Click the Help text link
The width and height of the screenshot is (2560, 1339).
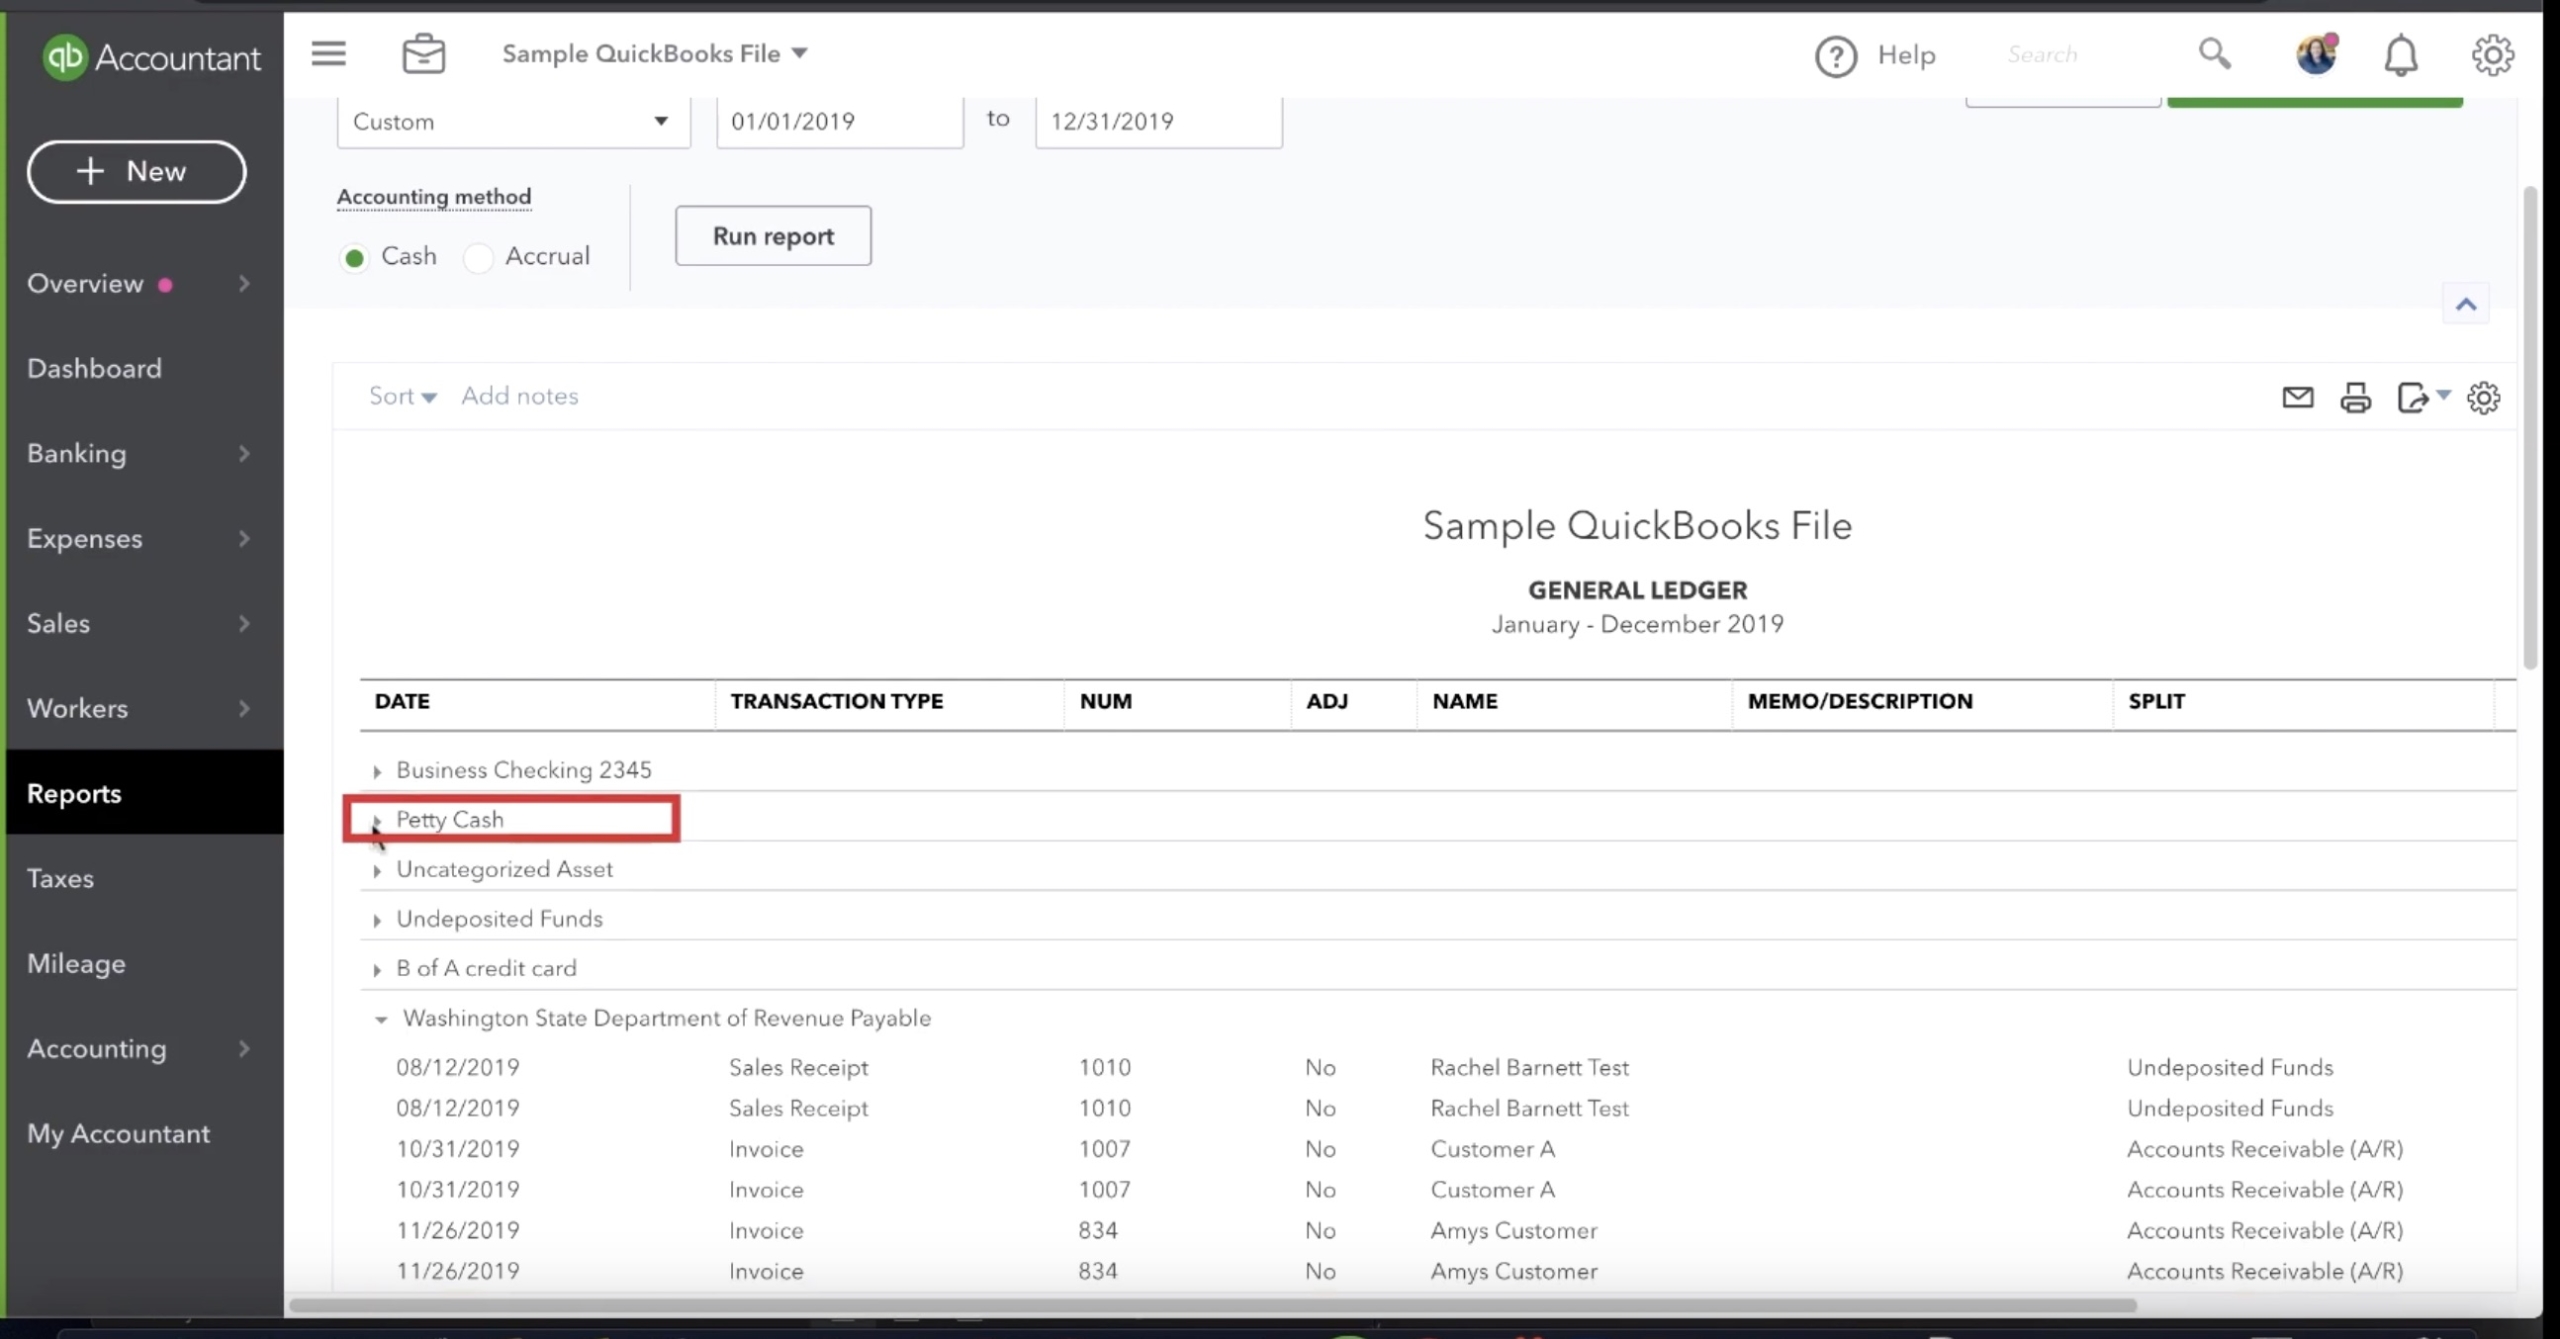pyautogui.click(x=1906, y=56)
